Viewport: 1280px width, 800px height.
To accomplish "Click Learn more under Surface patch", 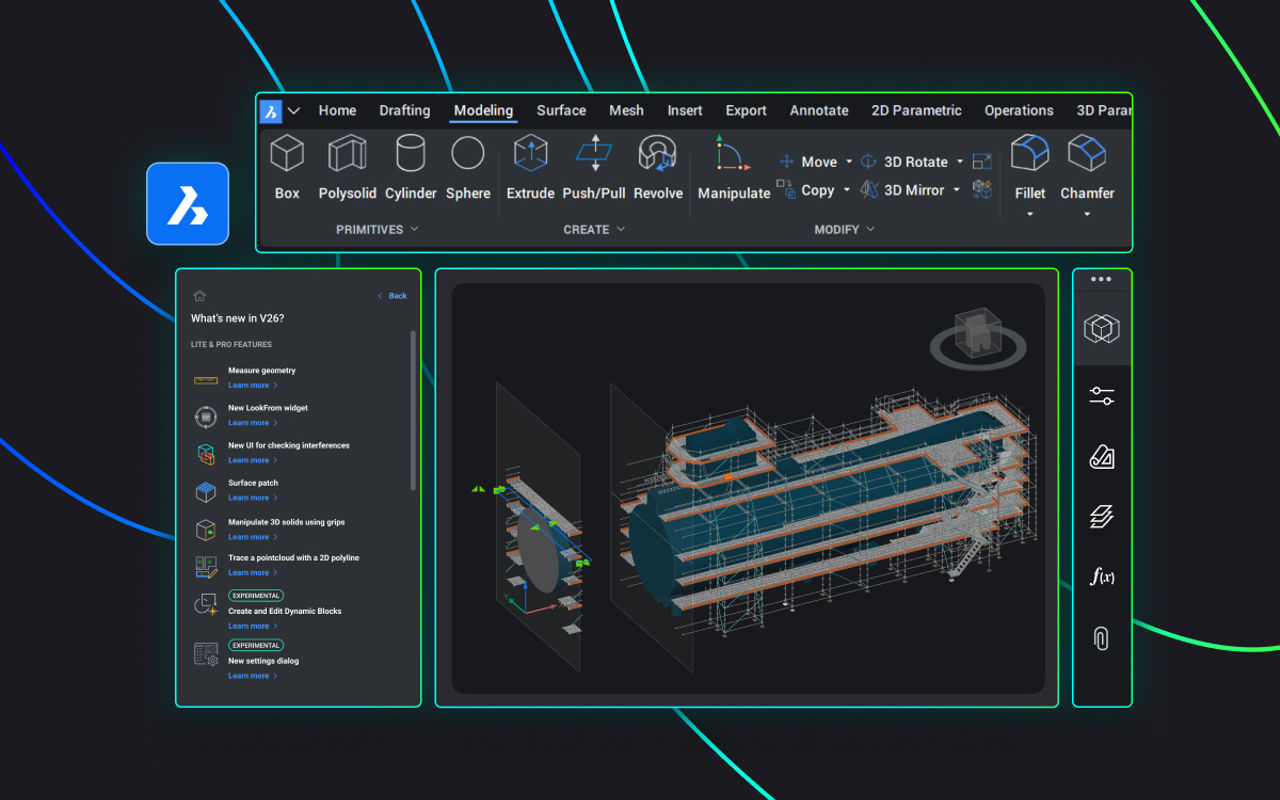I will (252, 498).
